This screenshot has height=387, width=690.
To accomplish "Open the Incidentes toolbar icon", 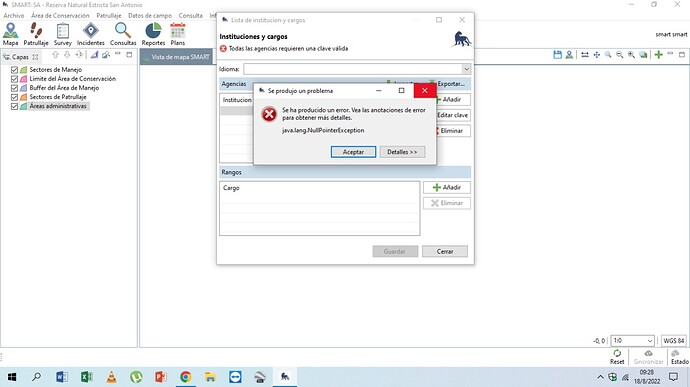I will click(91, 34).
